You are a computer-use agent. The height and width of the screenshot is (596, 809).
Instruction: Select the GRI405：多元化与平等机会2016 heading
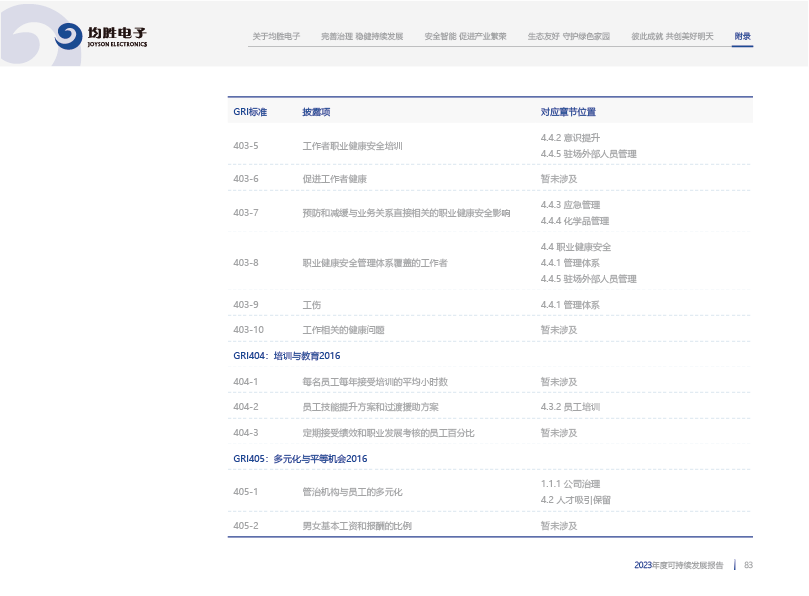pyautogui.click(x=300, y=459)
